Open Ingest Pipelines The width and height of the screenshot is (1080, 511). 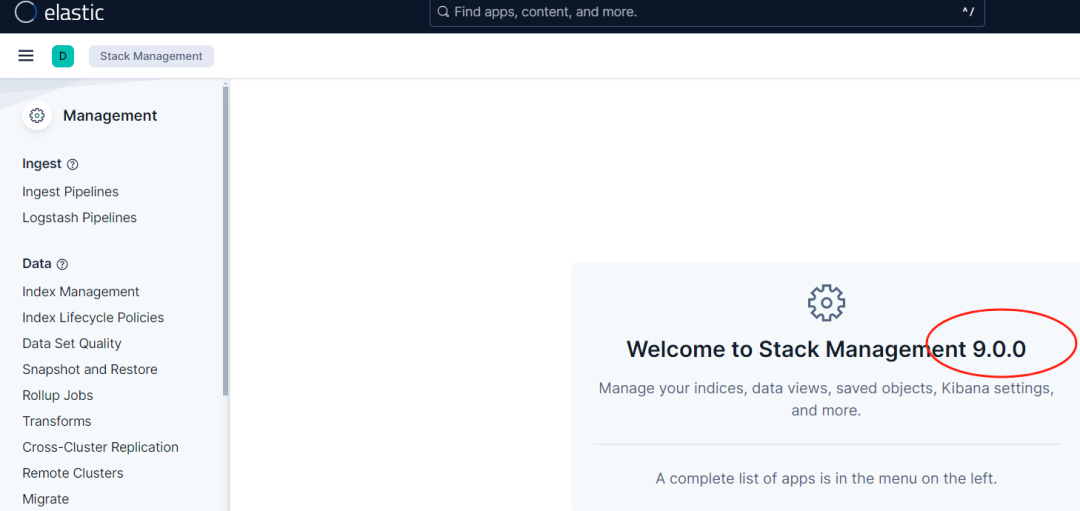(70, 191)
